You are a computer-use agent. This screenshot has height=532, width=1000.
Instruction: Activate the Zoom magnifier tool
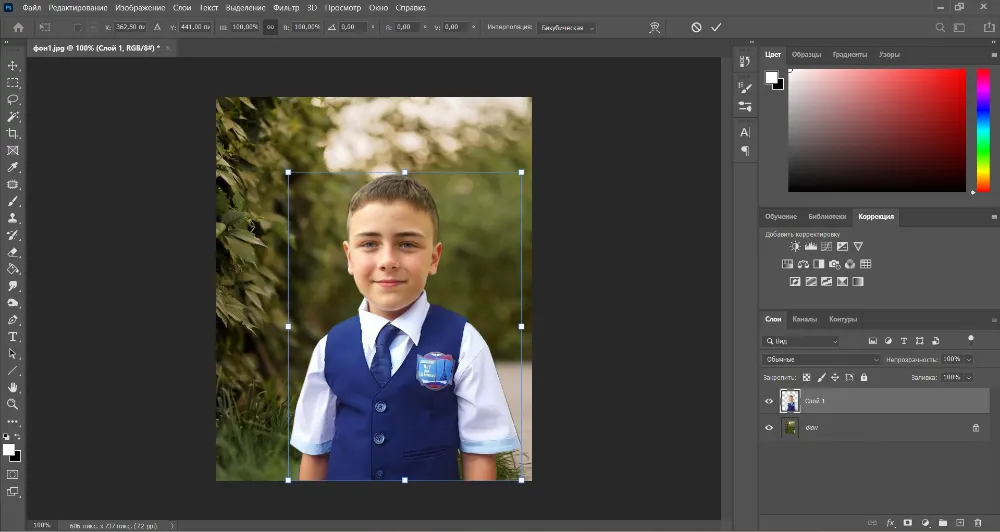click(x=13, y=404)
